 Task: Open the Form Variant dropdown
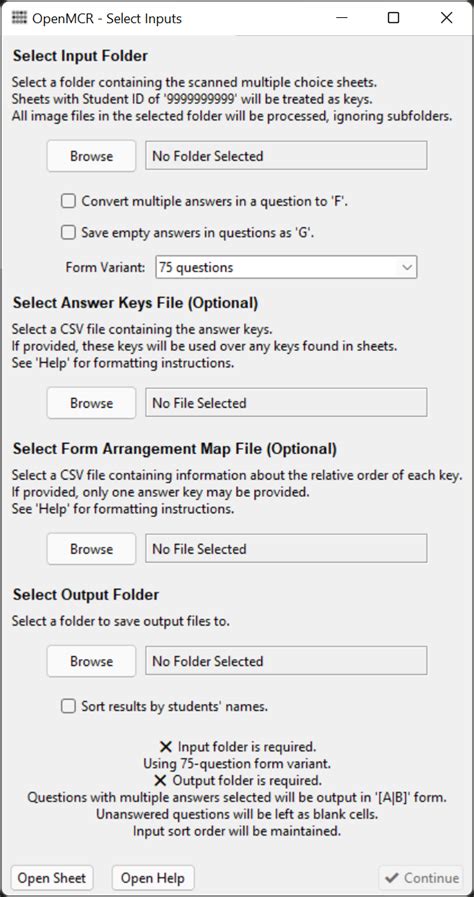[x=286, y=267]
